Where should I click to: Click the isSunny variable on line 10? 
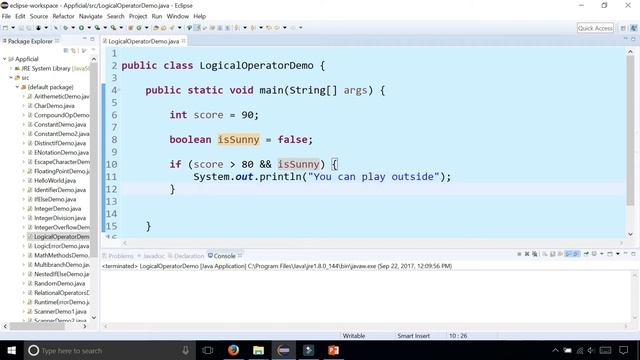click(298, 164)
